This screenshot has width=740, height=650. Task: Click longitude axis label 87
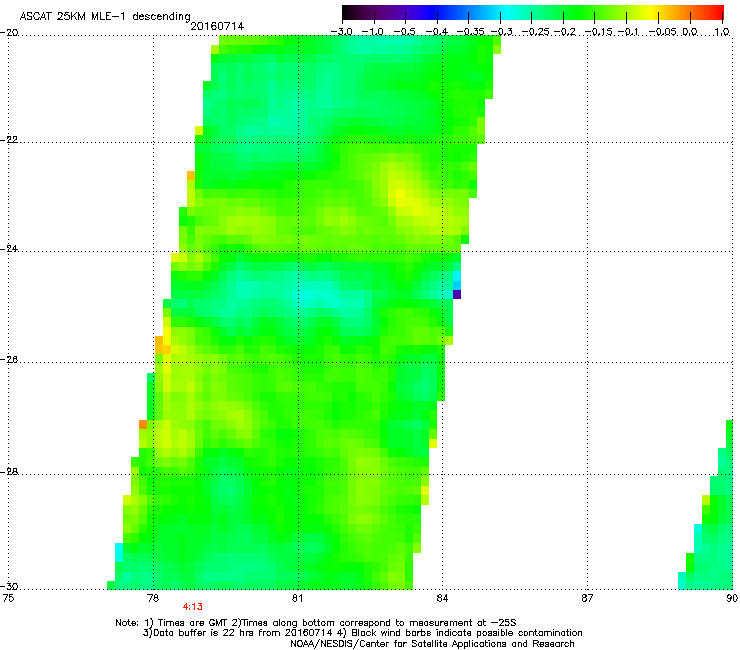[587, 598]
